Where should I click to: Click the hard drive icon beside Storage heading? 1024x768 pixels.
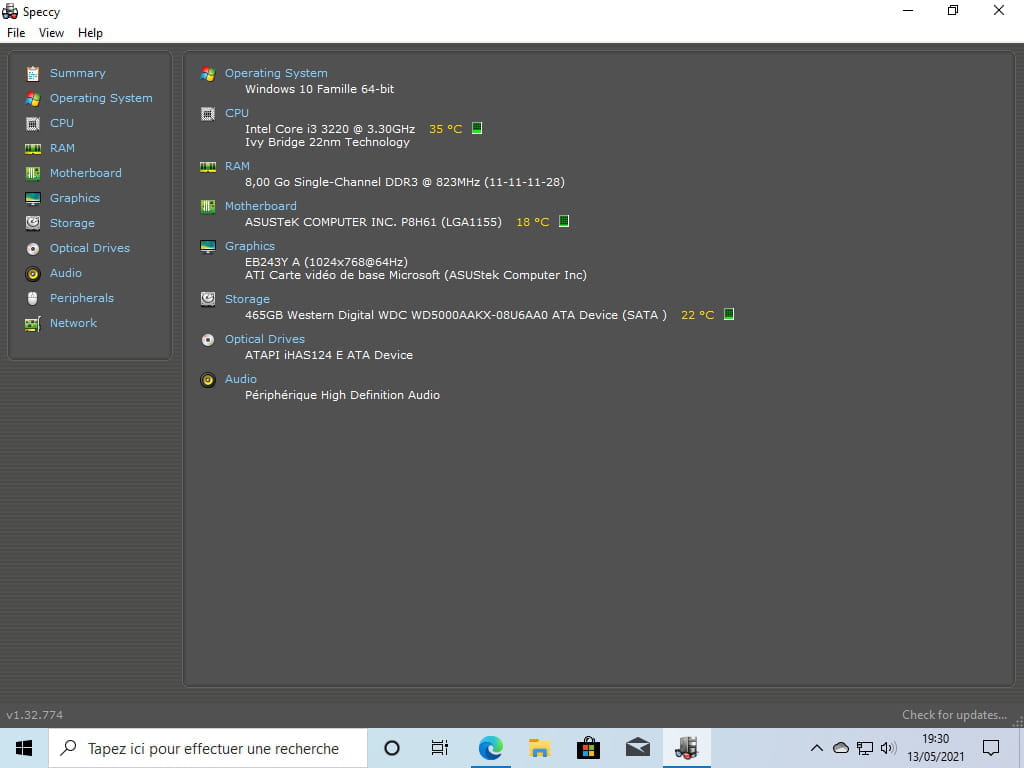(x=208, y=299)
